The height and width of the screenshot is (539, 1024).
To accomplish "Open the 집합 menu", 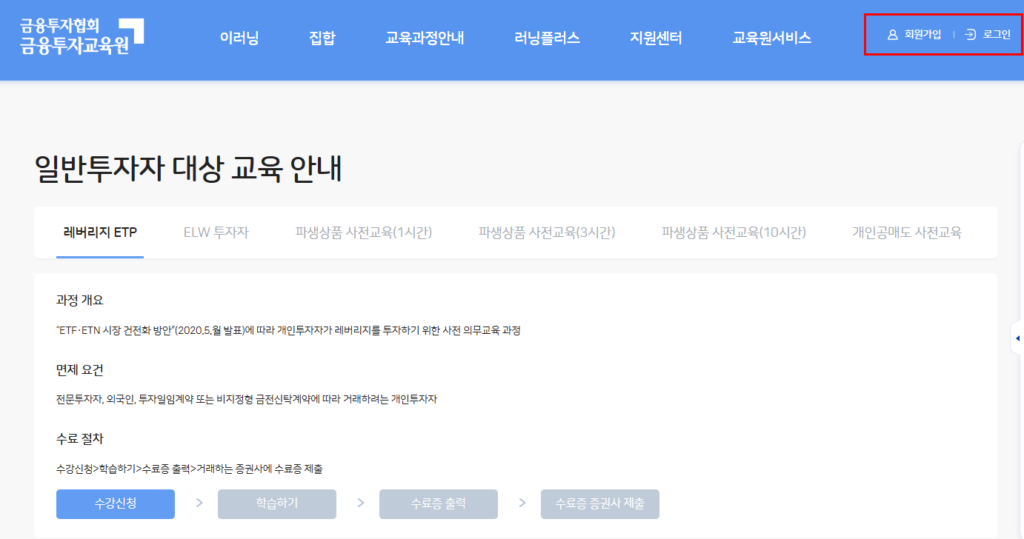I will (x=322, y=38).
